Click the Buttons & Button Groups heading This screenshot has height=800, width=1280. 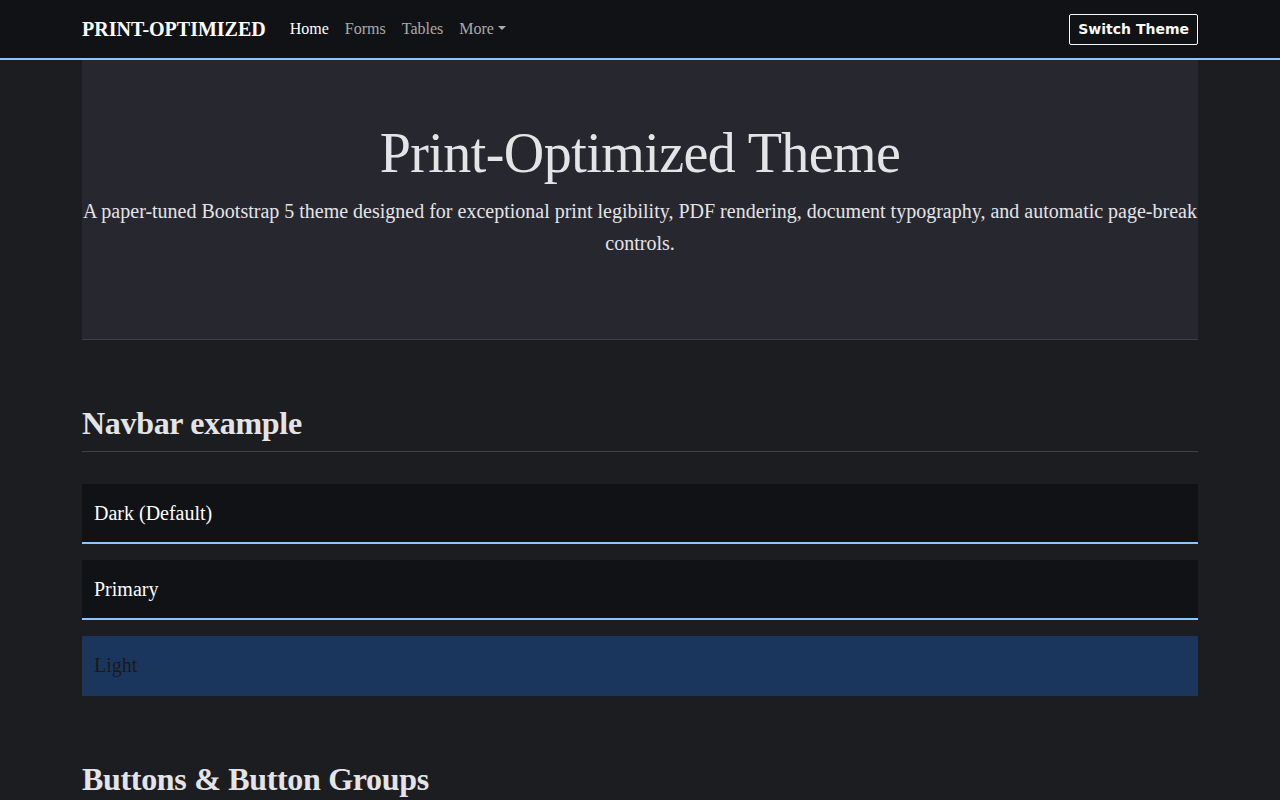255,779
